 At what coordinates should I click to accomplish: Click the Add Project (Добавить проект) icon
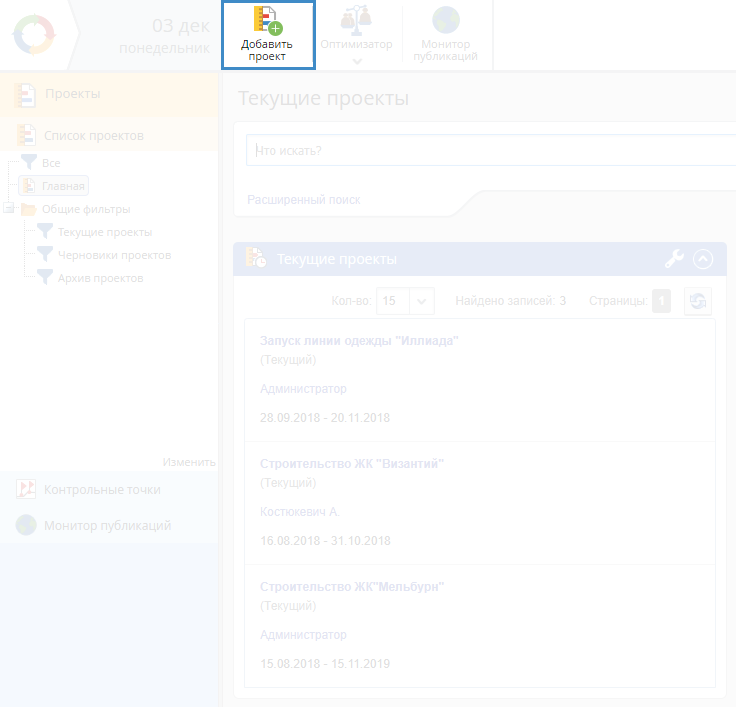pos(267,20)
